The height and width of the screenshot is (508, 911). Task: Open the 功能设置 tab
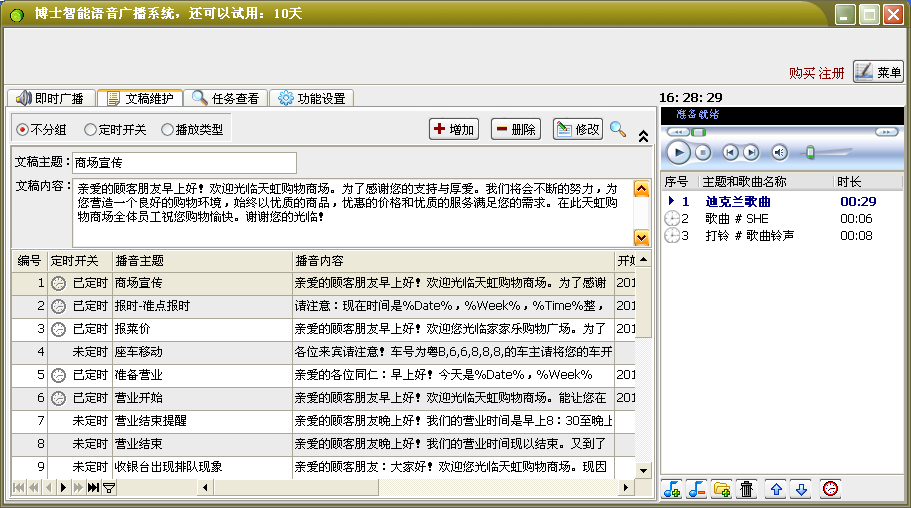pos(311,98)
